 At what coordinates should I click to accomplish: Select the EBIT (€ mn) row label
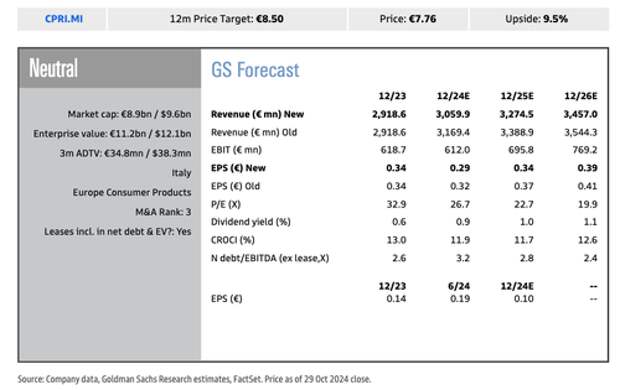pyautogui.click(x=236, y=150)
